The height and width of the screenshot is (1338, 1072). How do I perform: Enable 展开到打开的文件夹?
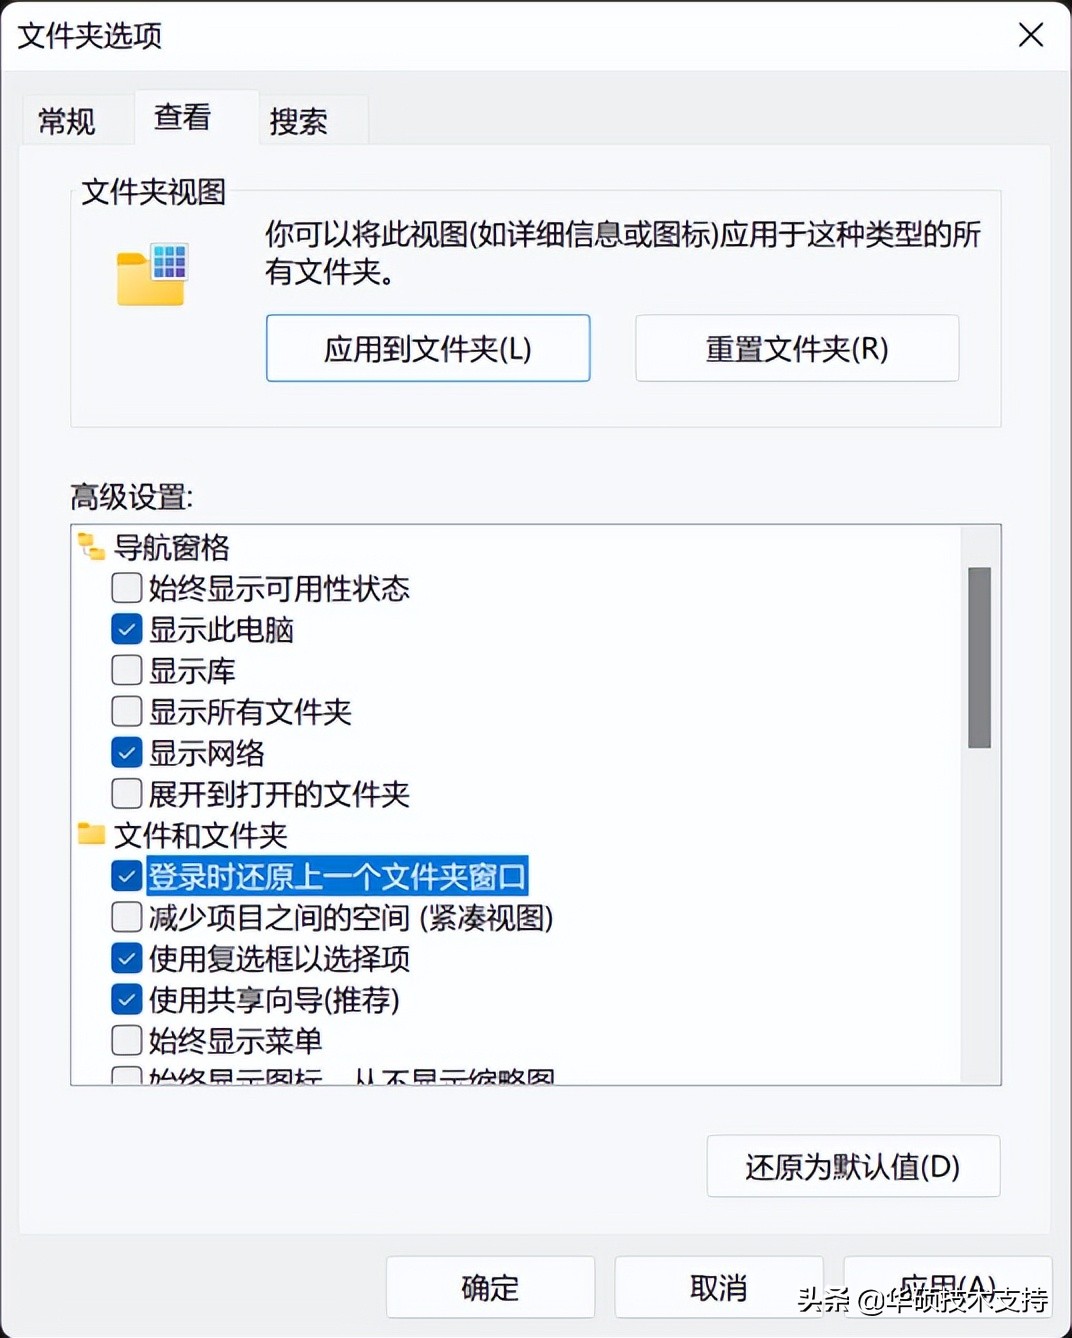(x=126, y=793)
